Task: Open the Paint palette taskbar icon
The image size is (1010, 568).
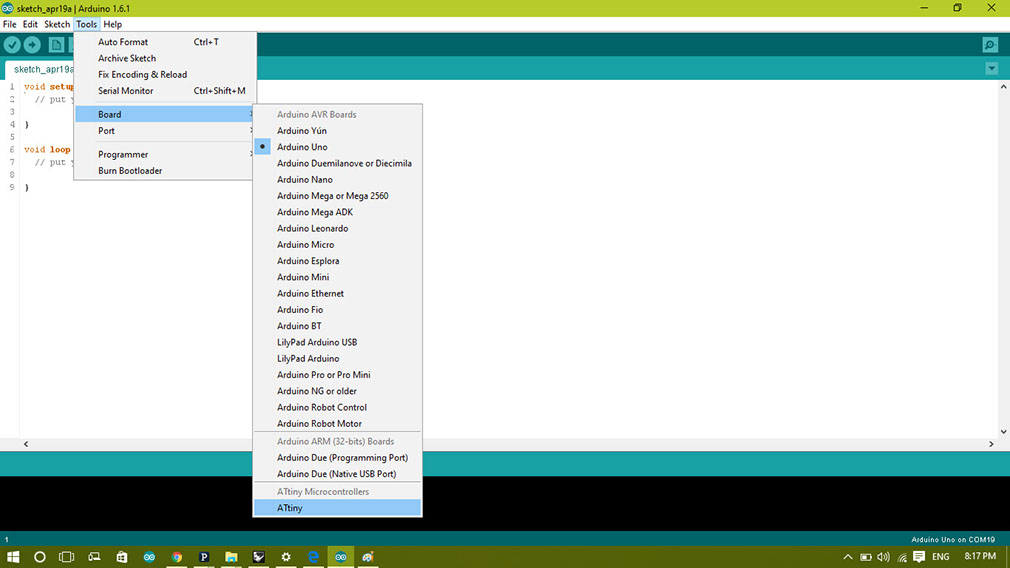Action: 368,557
